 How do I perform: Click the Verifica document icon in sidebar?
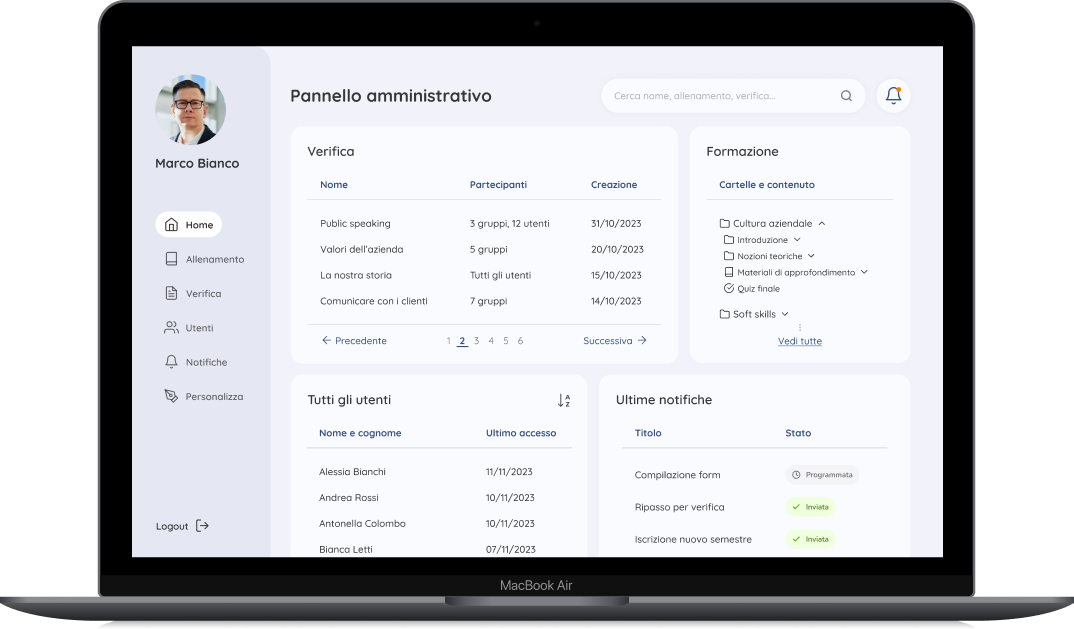[x=171, y=293]
